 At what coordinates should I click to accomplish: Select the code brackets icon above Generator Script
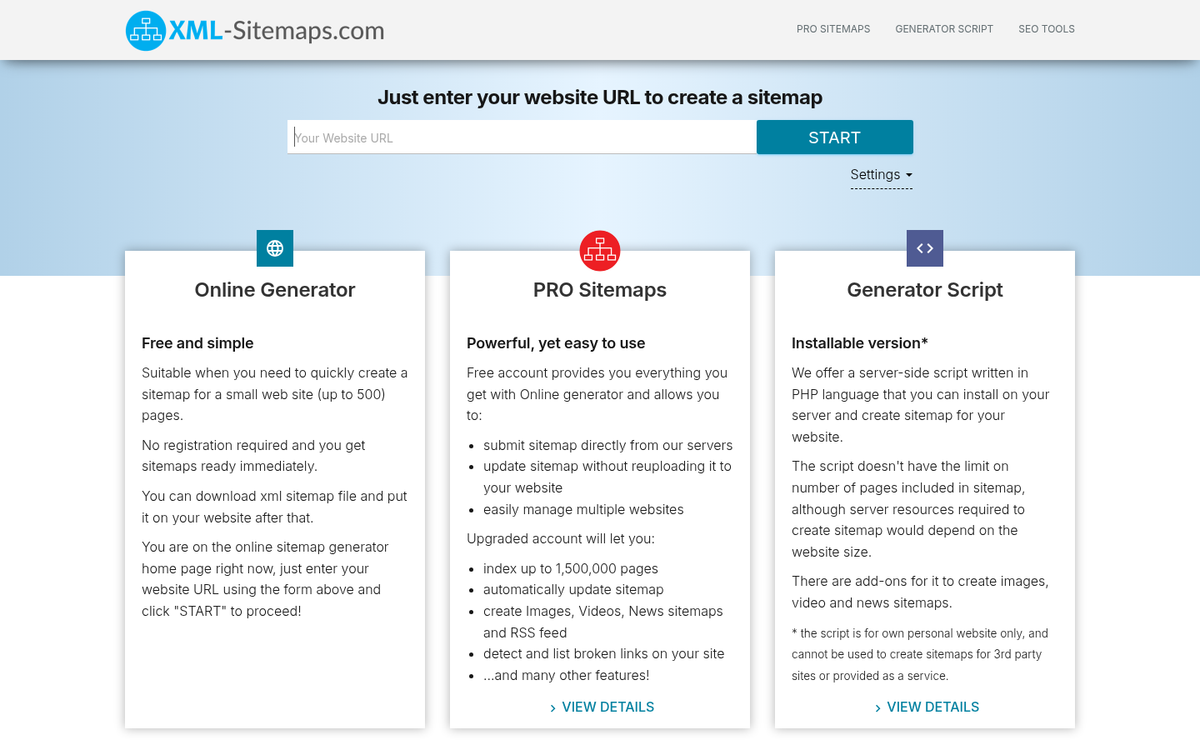(924, 248)
